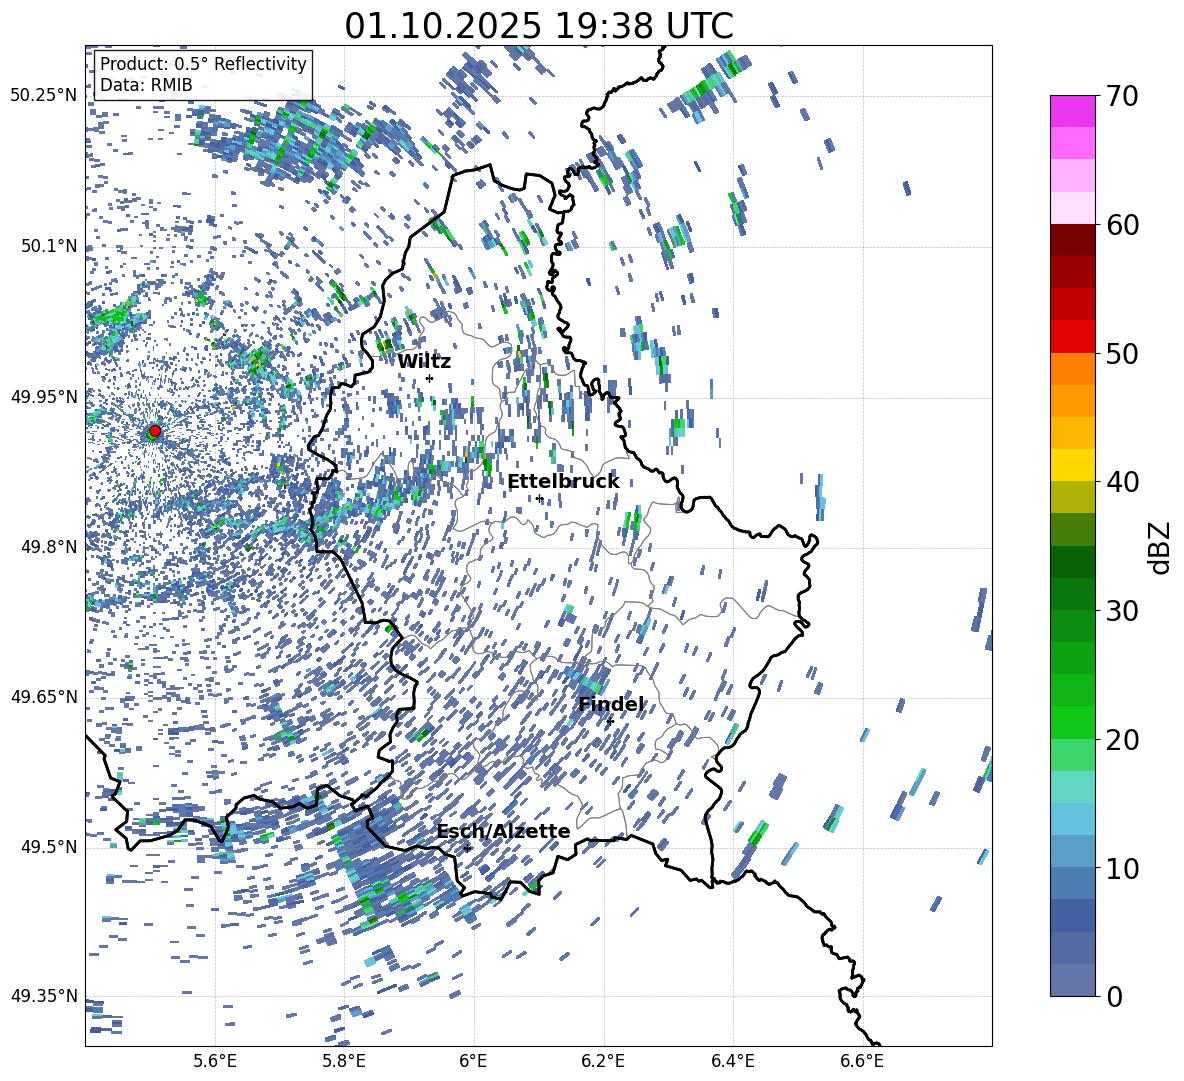Click the 6.4°E longitude label
The height and width of the screenshot is (1081, 1184).
(732, 1061)
